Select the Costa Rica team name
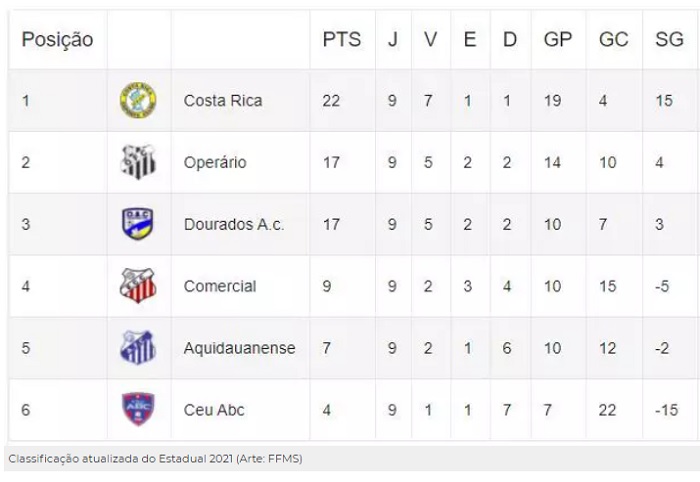Viewport: 700px width, 482px height. [223, 101]
